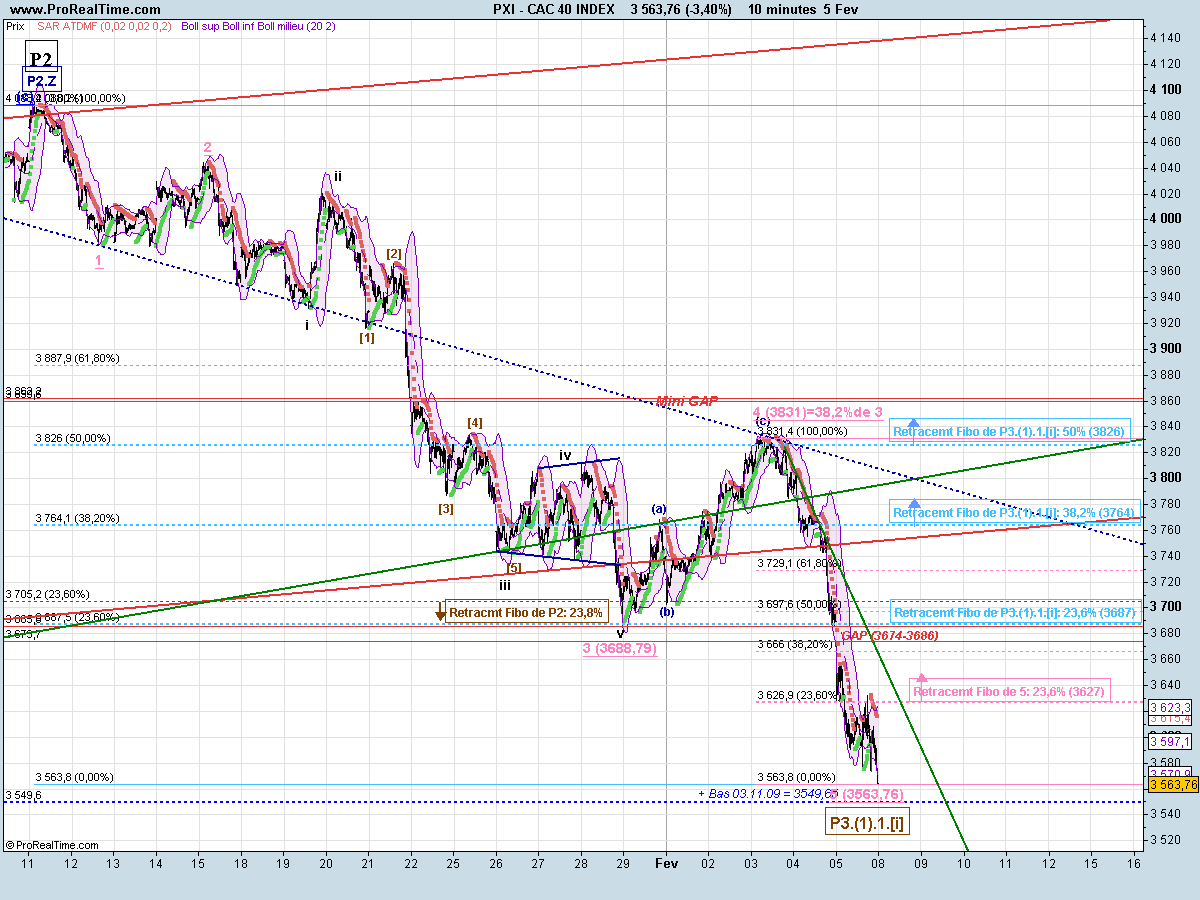This screenshot has height=900, width=1200.
Task: Click the Prix panel label
Action: click(15, 27)
